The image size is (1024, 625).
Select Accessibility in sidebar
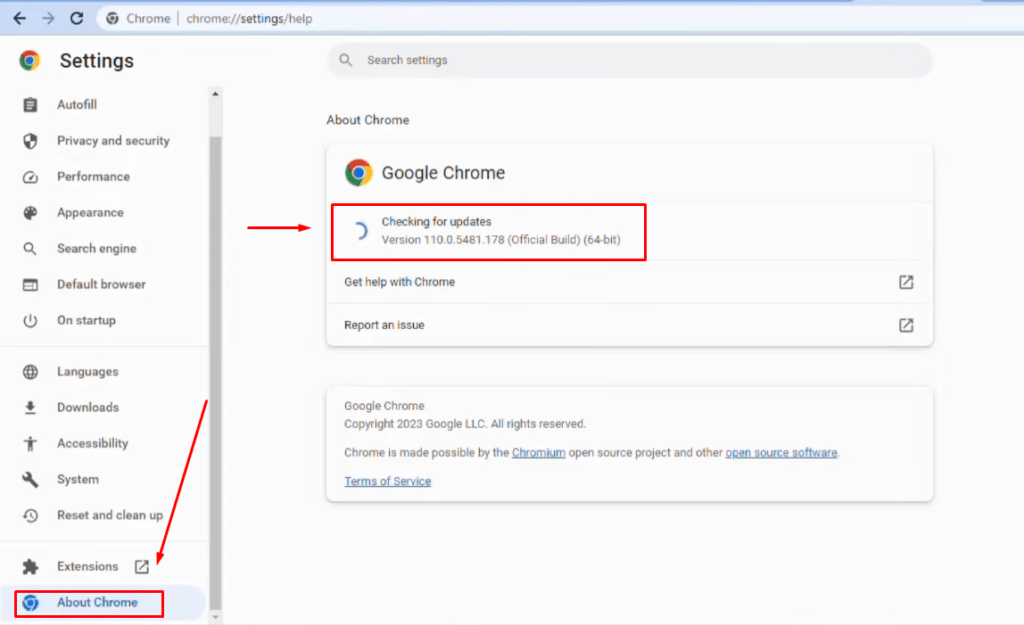click(x=92, y=443)
